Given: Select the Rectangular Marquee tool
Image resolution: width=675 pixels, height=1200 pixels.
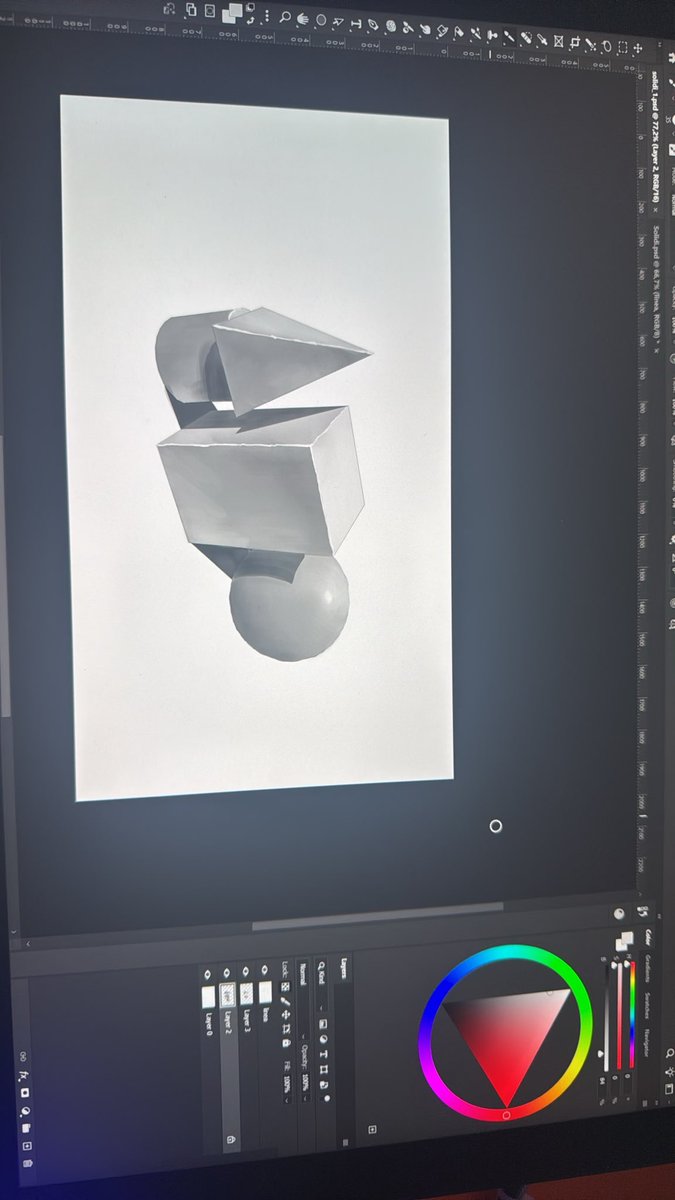Looking at the screenshot, I should tap(623, 47).
